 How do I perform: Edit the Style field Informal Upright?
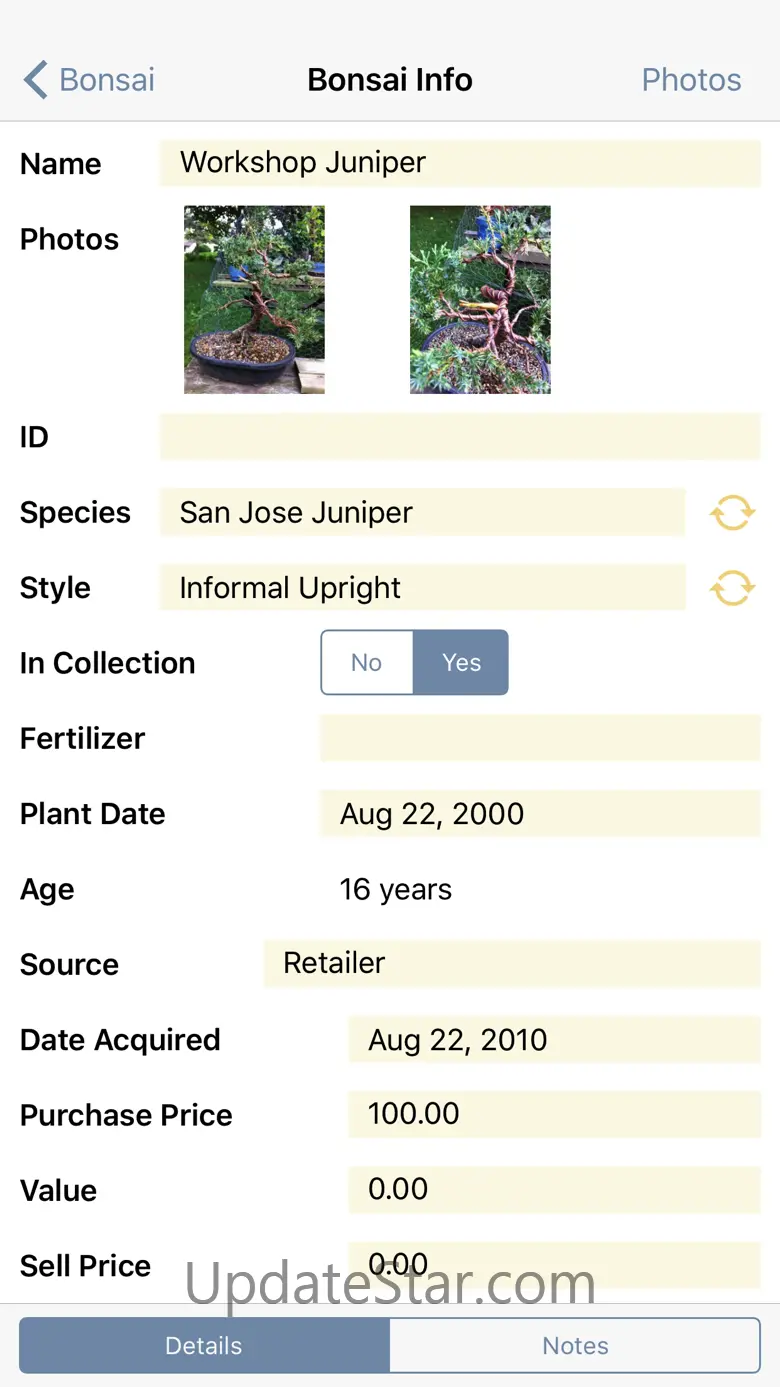[x=422, y=588]
